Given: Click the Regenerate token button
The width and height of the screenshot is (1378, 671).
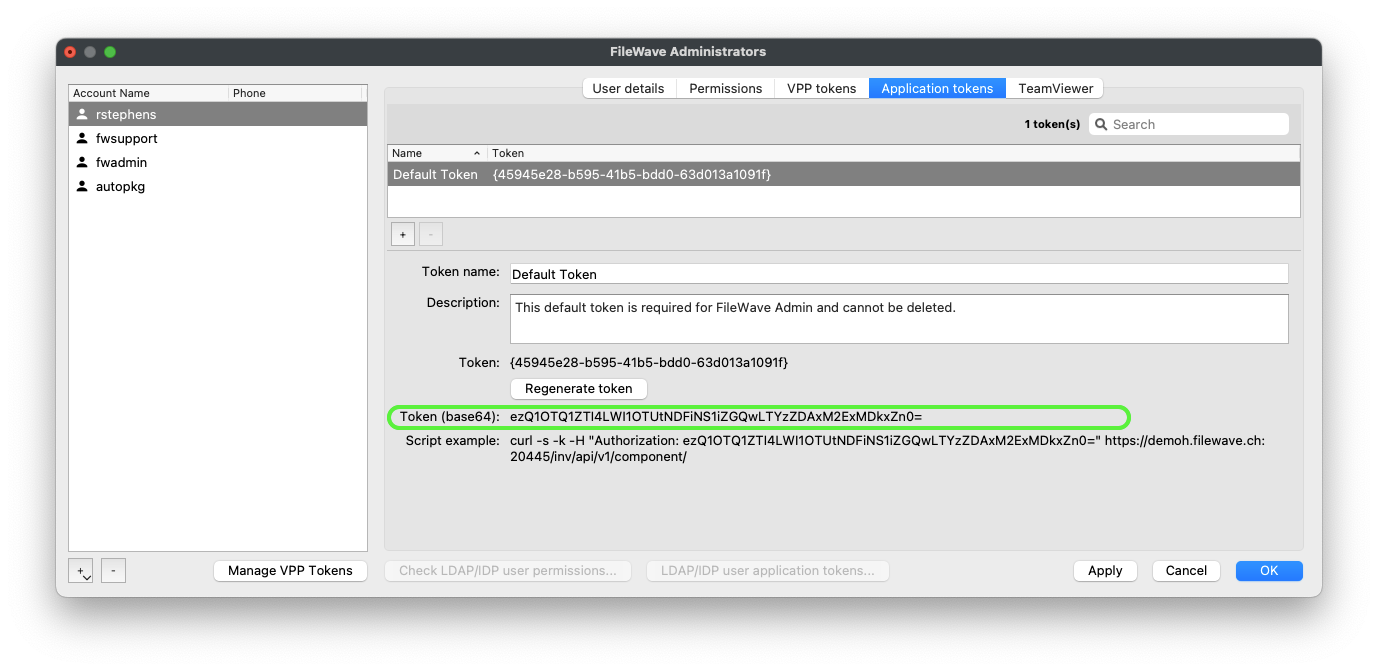Looking at the screenshot, I should click(578, 388).
